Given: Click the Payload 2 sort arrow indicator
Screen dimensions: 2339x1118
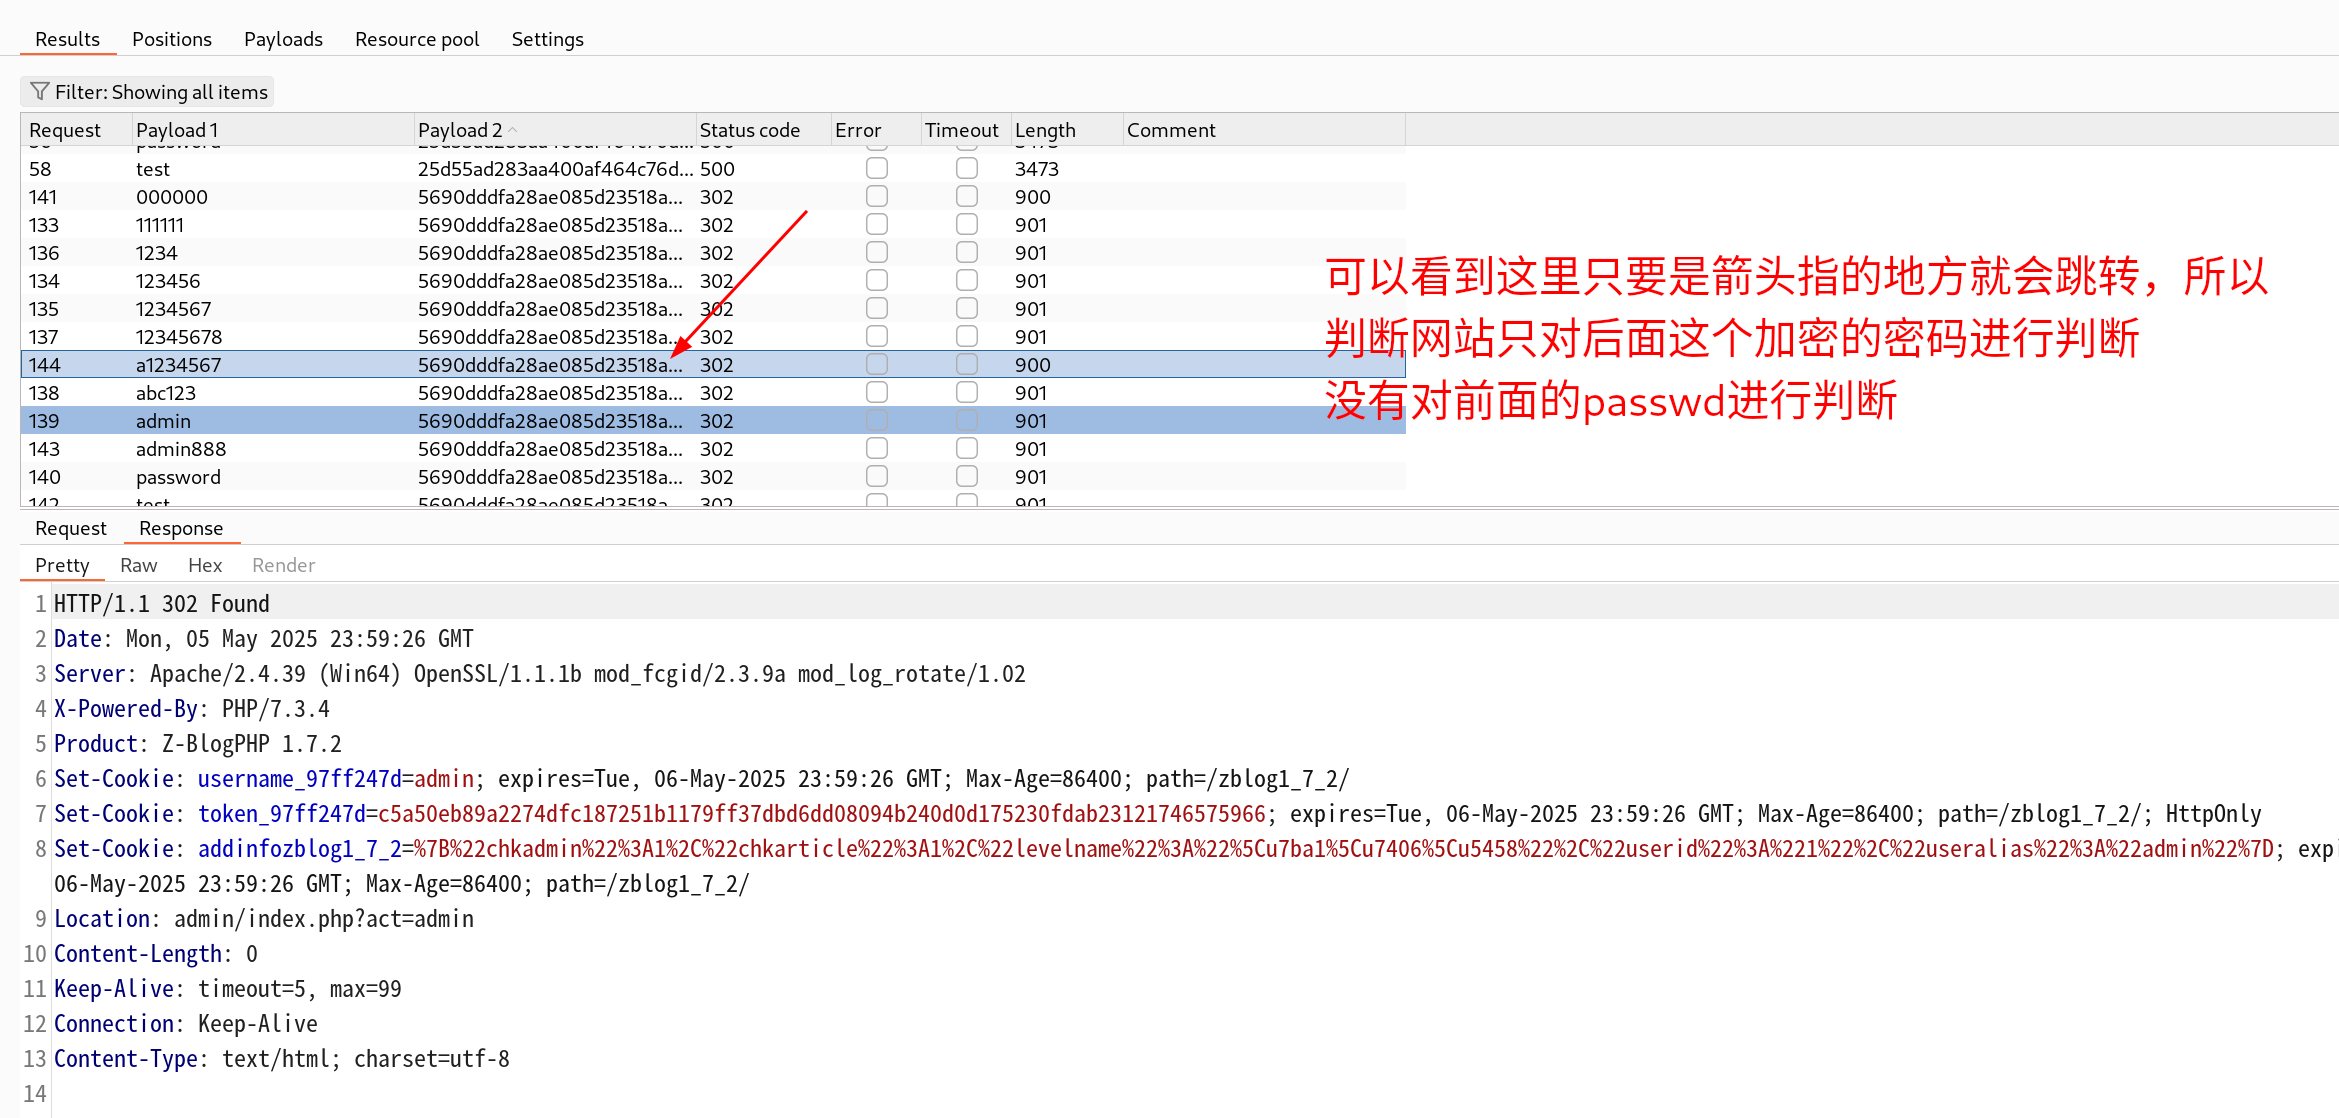Looking at the screenshot, I should pos(513,130).
